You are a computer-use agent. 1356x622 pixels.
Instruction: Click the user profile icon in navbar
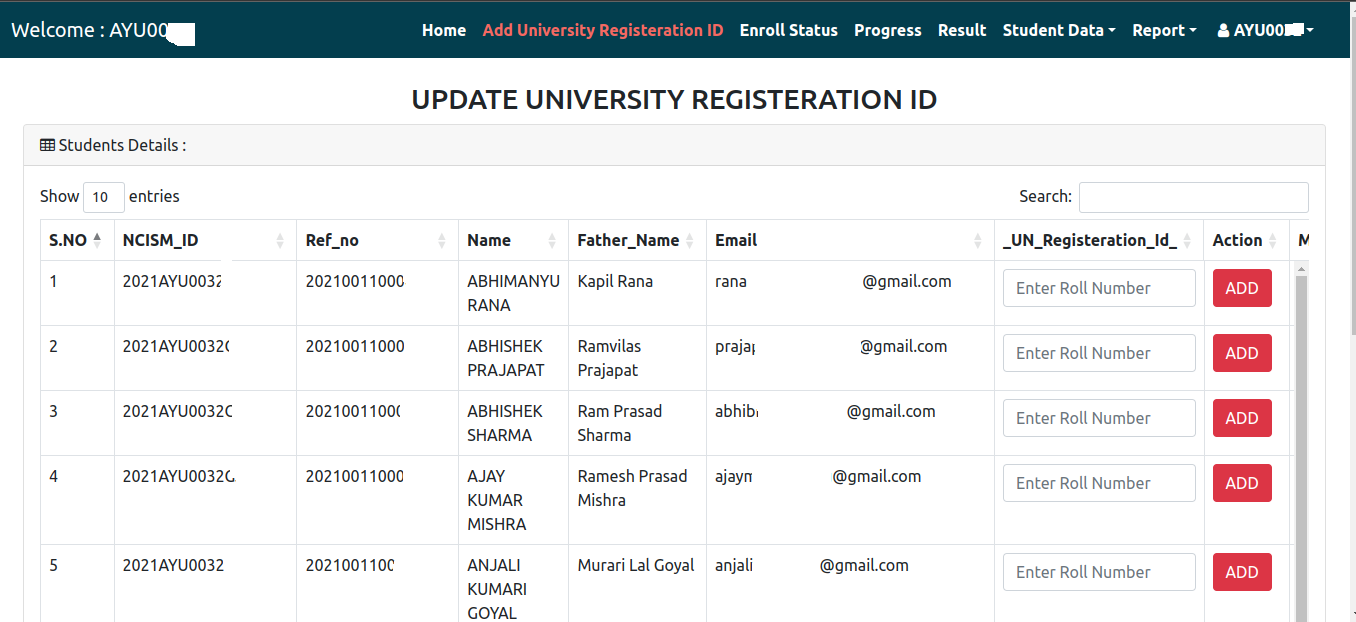[1223, 30]
